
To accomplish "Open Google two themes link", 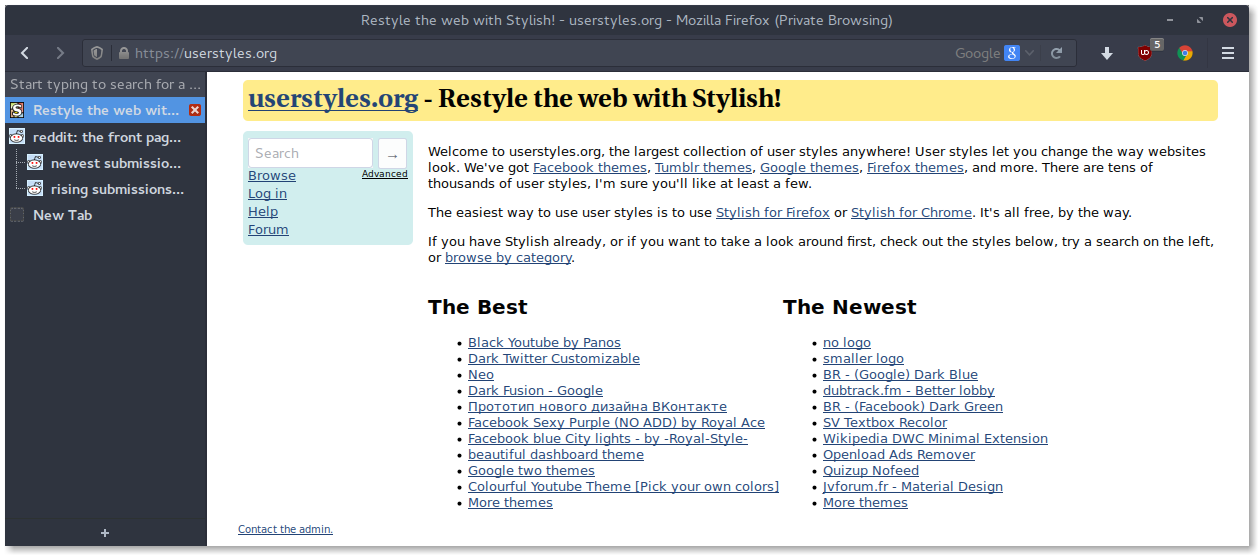I will tap(531, 471).
